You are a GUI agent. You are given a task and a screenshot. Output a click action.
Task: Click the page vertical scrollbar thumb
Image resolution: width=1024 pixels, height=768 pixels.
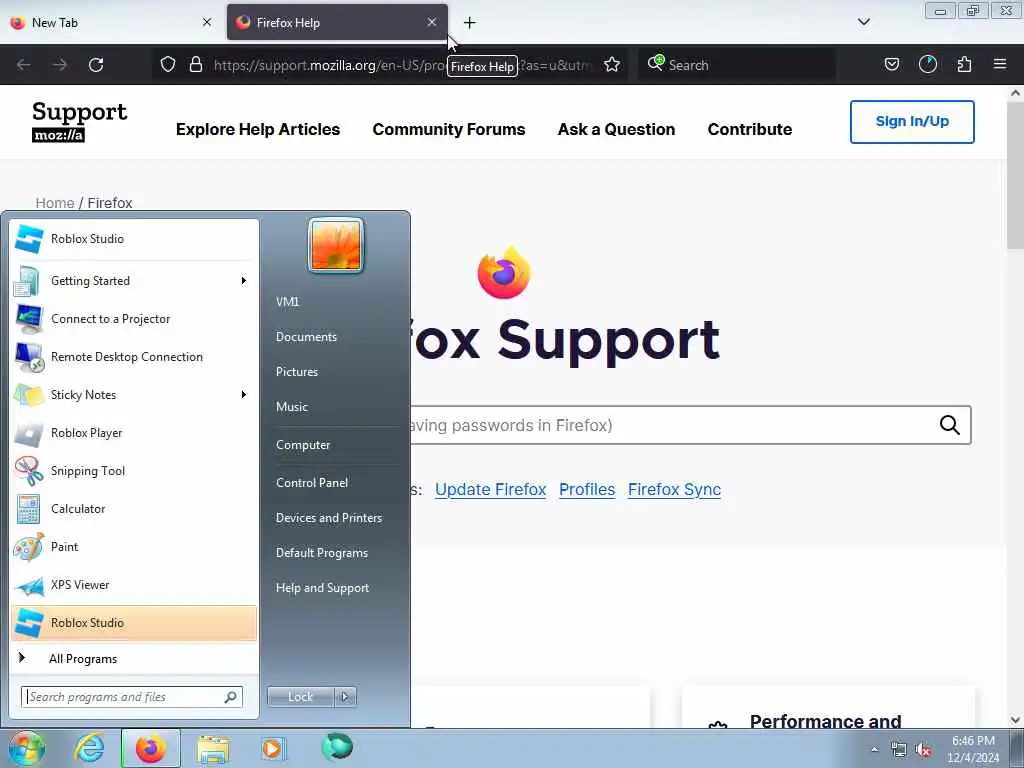click(1015, 175)
